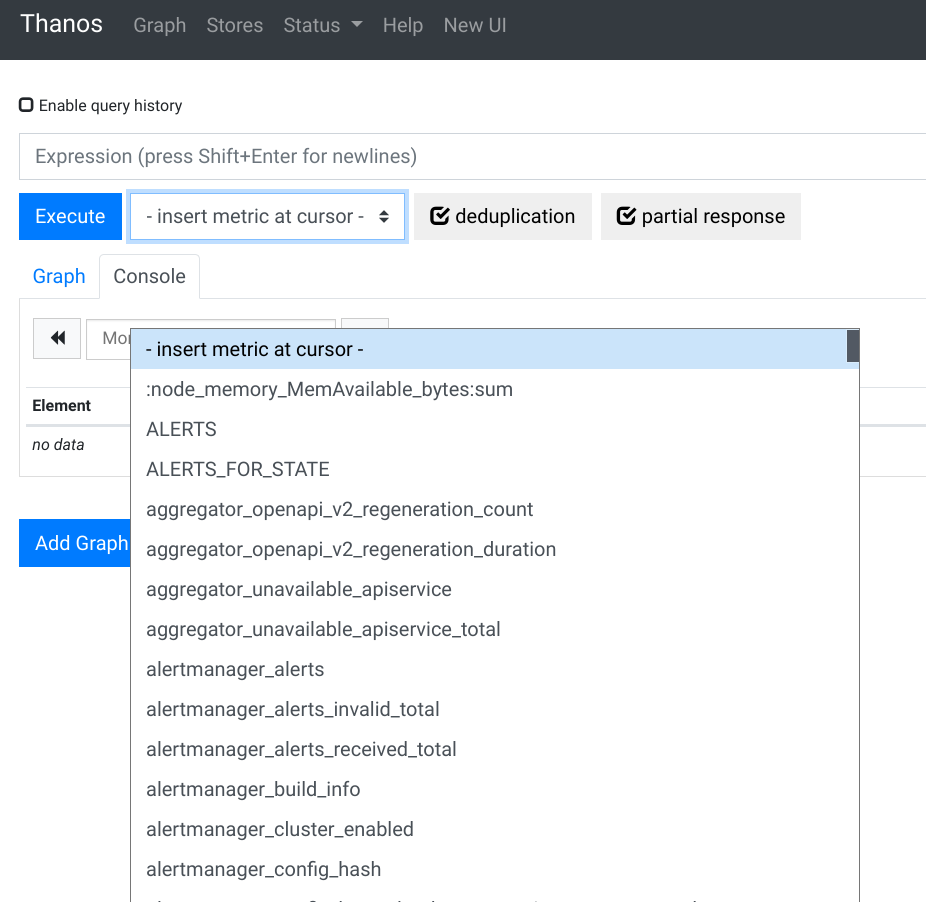Click the metric list scrollbar thumb
Screen dimensions: 926x902
tap(853, 346)
